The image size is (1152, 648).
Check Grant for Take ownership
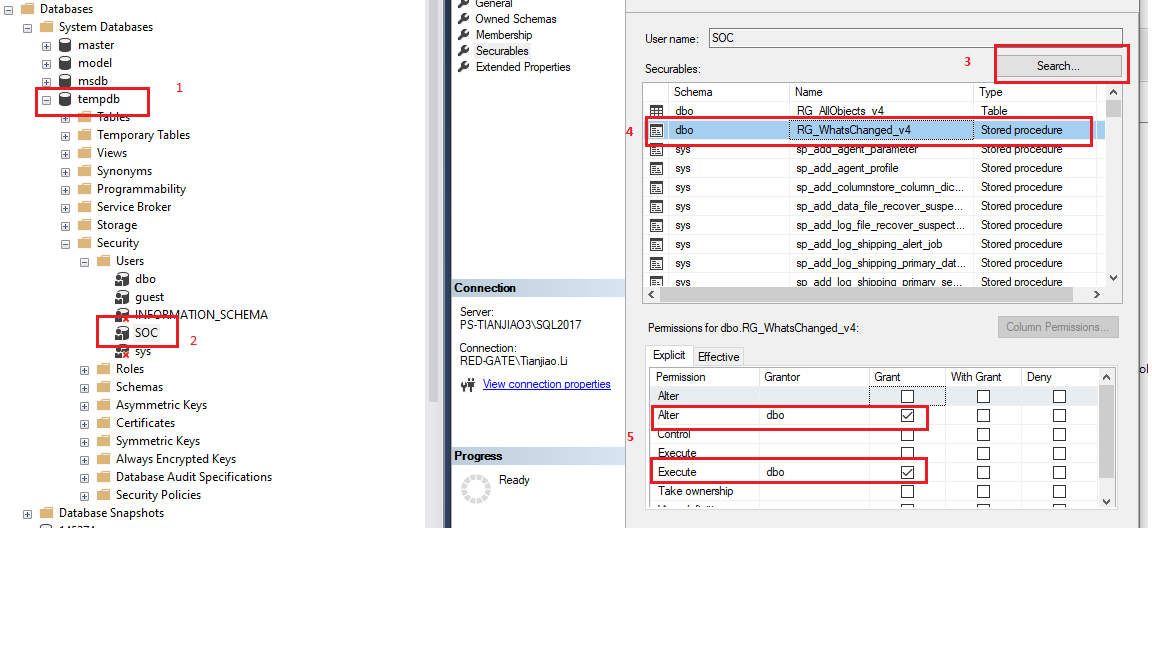click(x=907, y=492)
